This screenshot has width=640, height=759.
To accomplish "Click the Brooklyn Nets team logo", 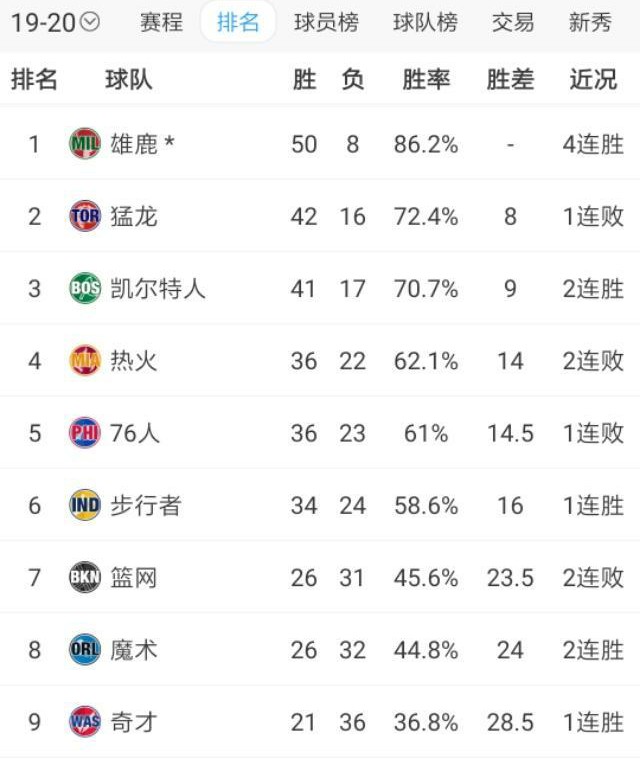I will 85,578.
